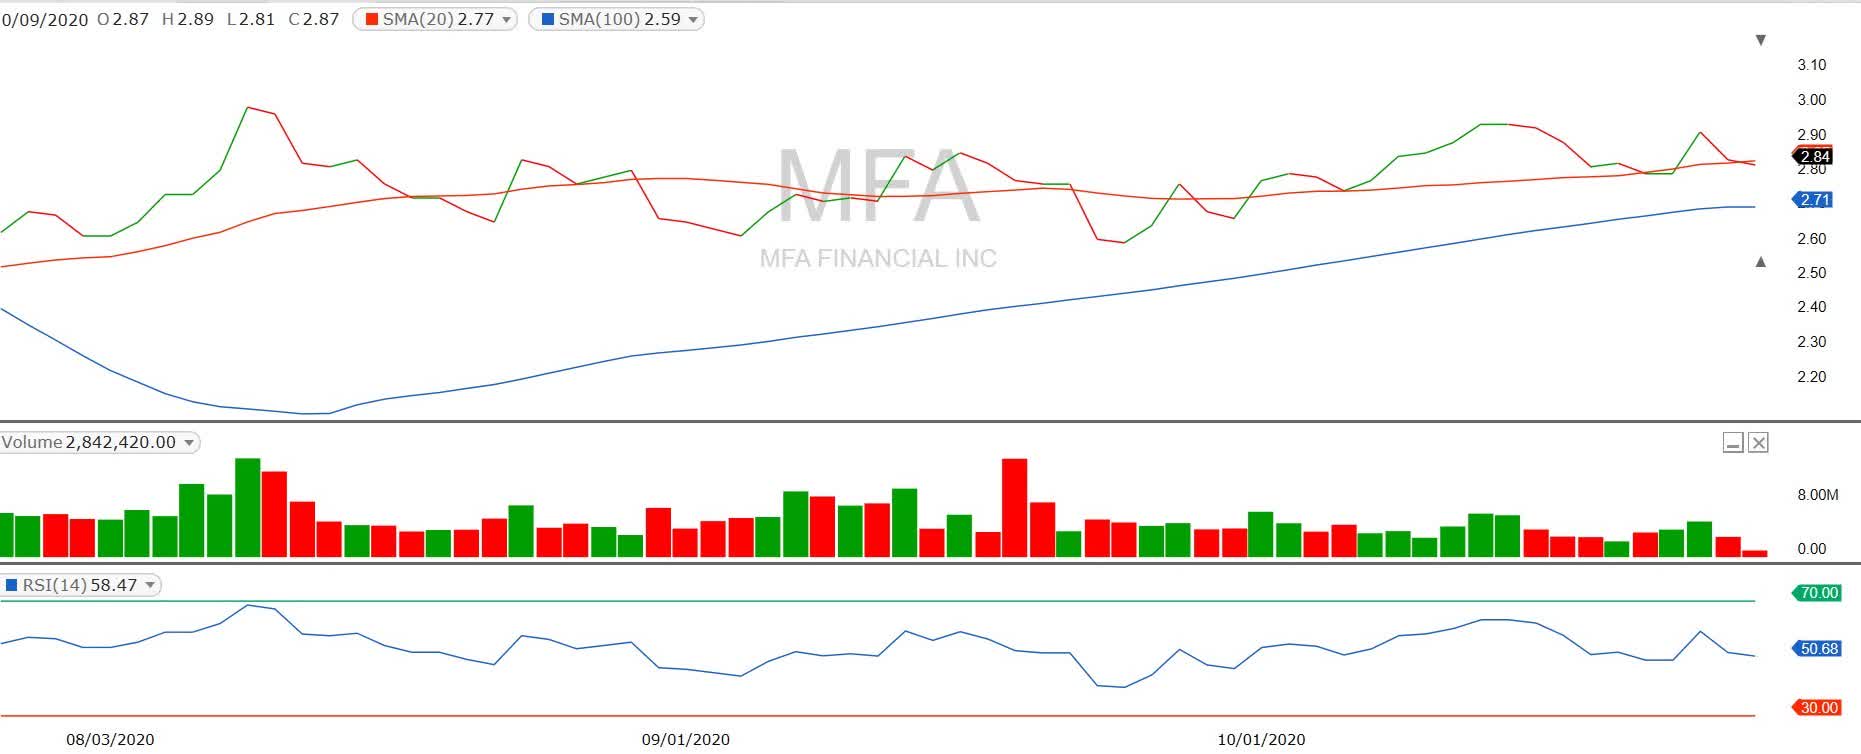Close the Volume panel

pos(1758,442)
